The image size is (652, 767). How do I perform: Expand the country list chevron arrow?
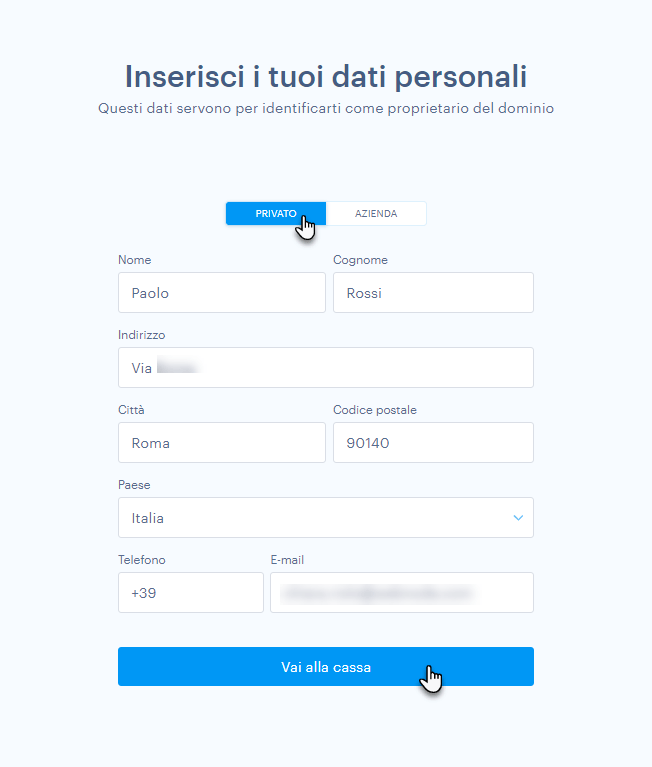(x=518, y=518)
